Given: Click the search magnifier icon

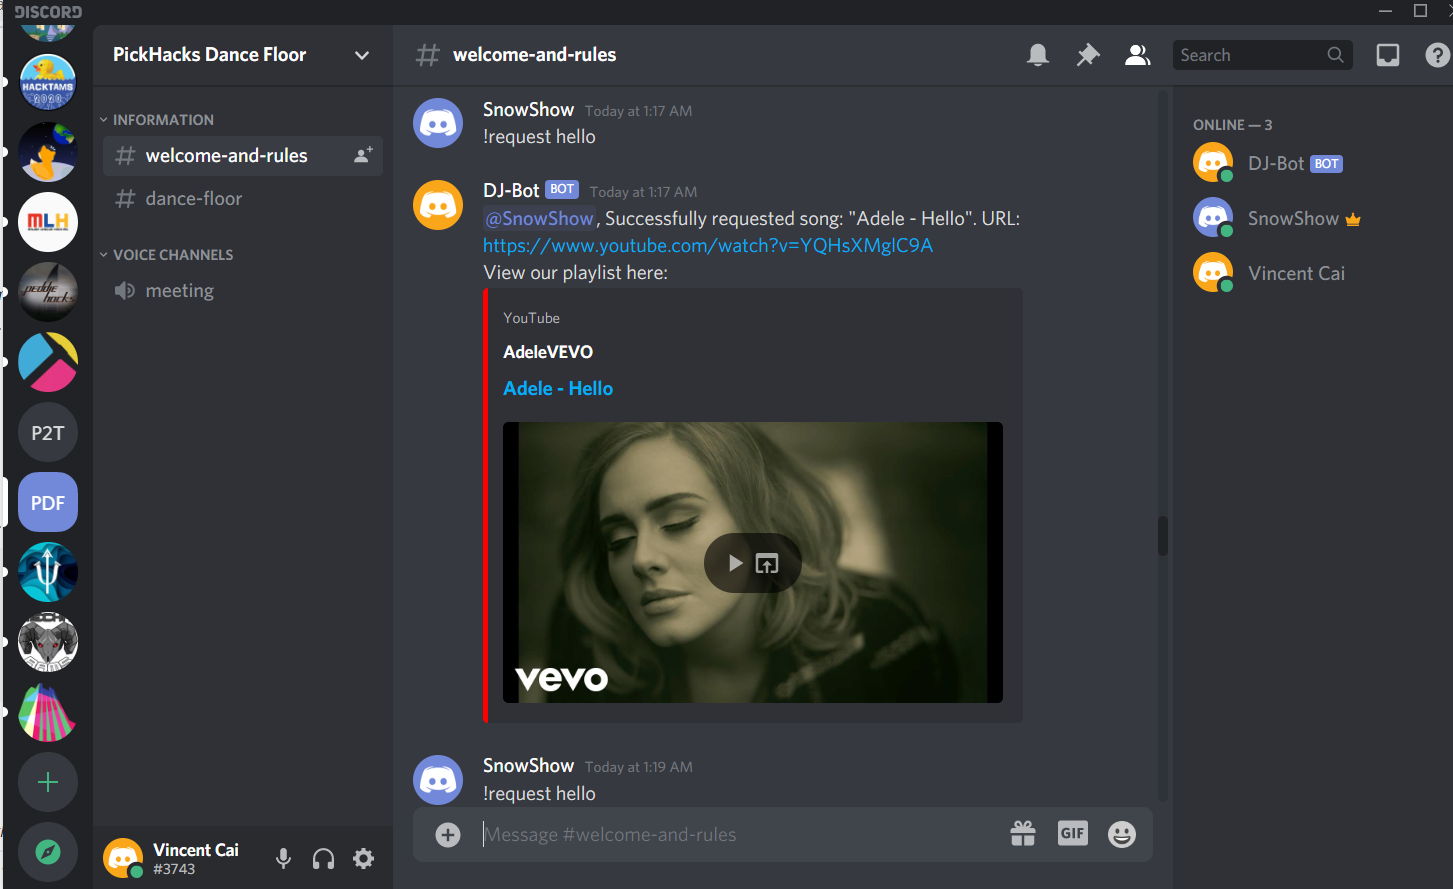Looking at the screenshot, I should tap(1335, 55).
